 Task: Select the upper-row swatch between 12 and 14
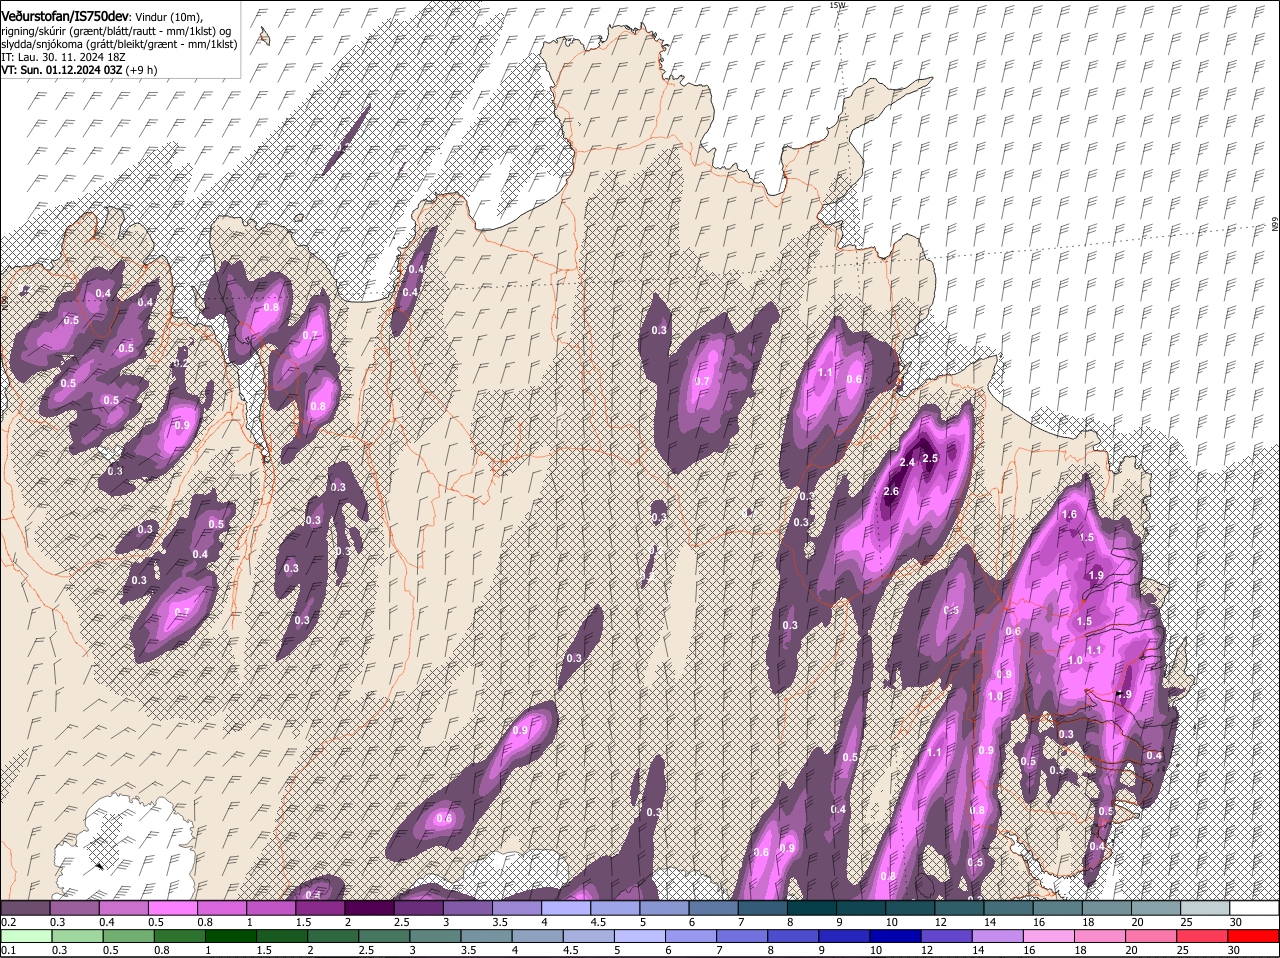click(958, 908)
